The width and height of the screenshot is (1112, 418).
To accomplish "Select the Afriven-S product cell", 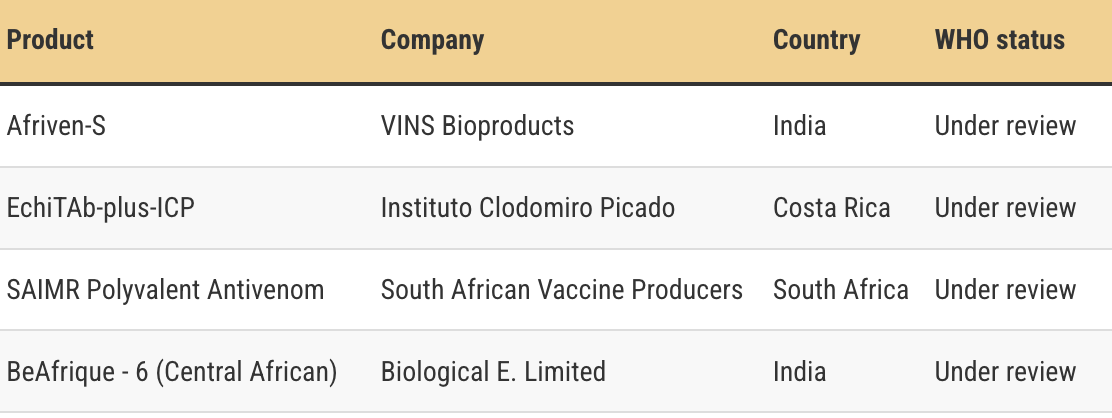I will coord(56,126).
